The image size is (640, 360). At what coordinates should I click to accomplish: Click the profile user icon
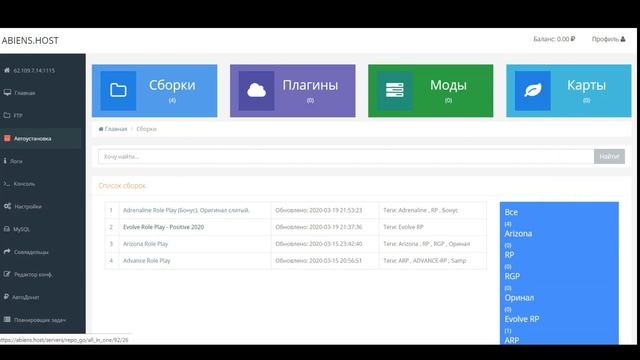623,39
